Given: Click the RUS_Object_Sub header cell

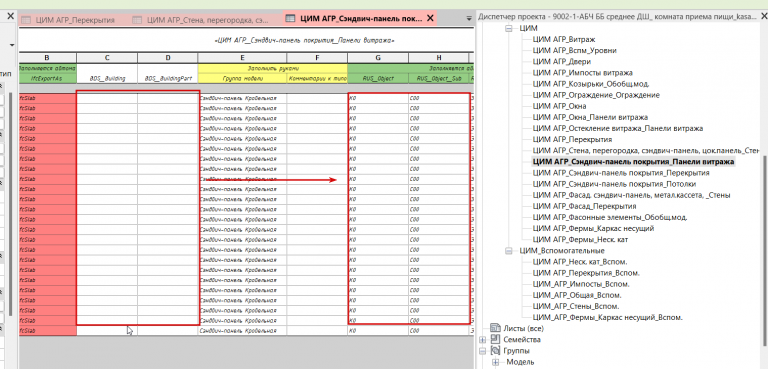Looking at the screenshot, I should click(x=438, y=78).
